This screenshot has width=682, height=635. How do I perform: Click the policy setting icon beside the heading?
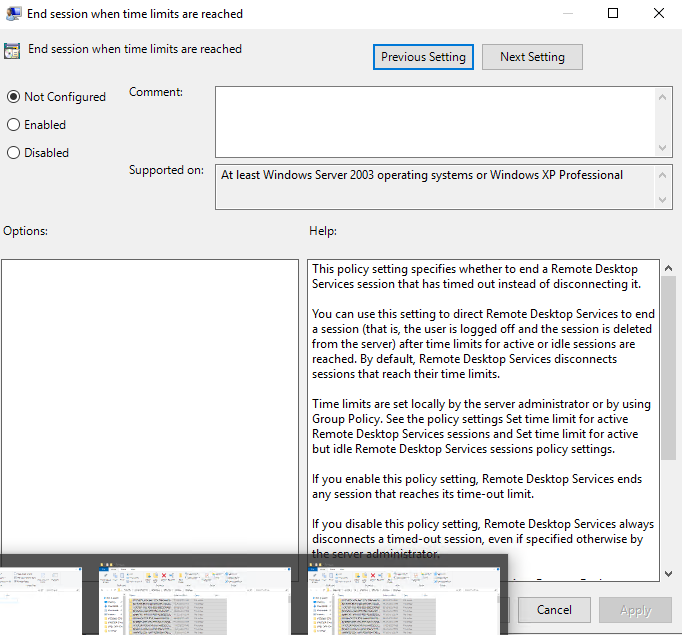pyautogui.click(x=12, y=50)
